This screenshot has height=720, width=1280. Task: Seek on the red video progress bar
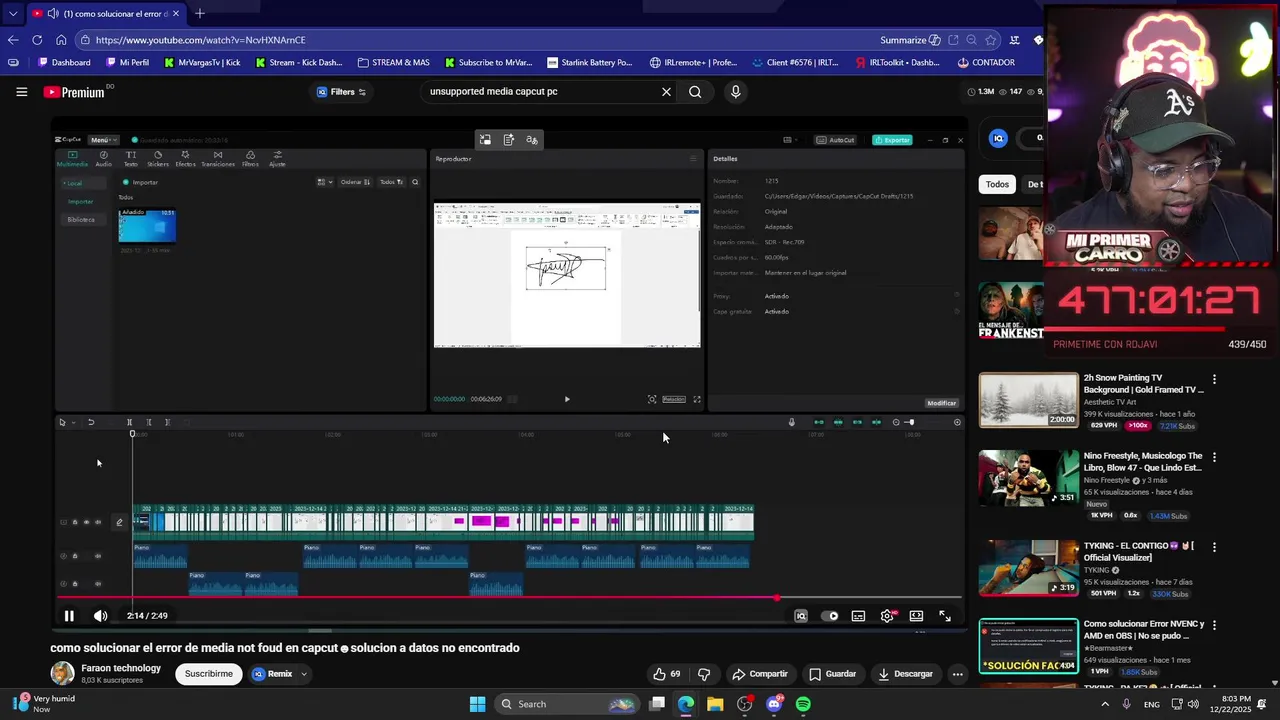click(x=508, y=598)
